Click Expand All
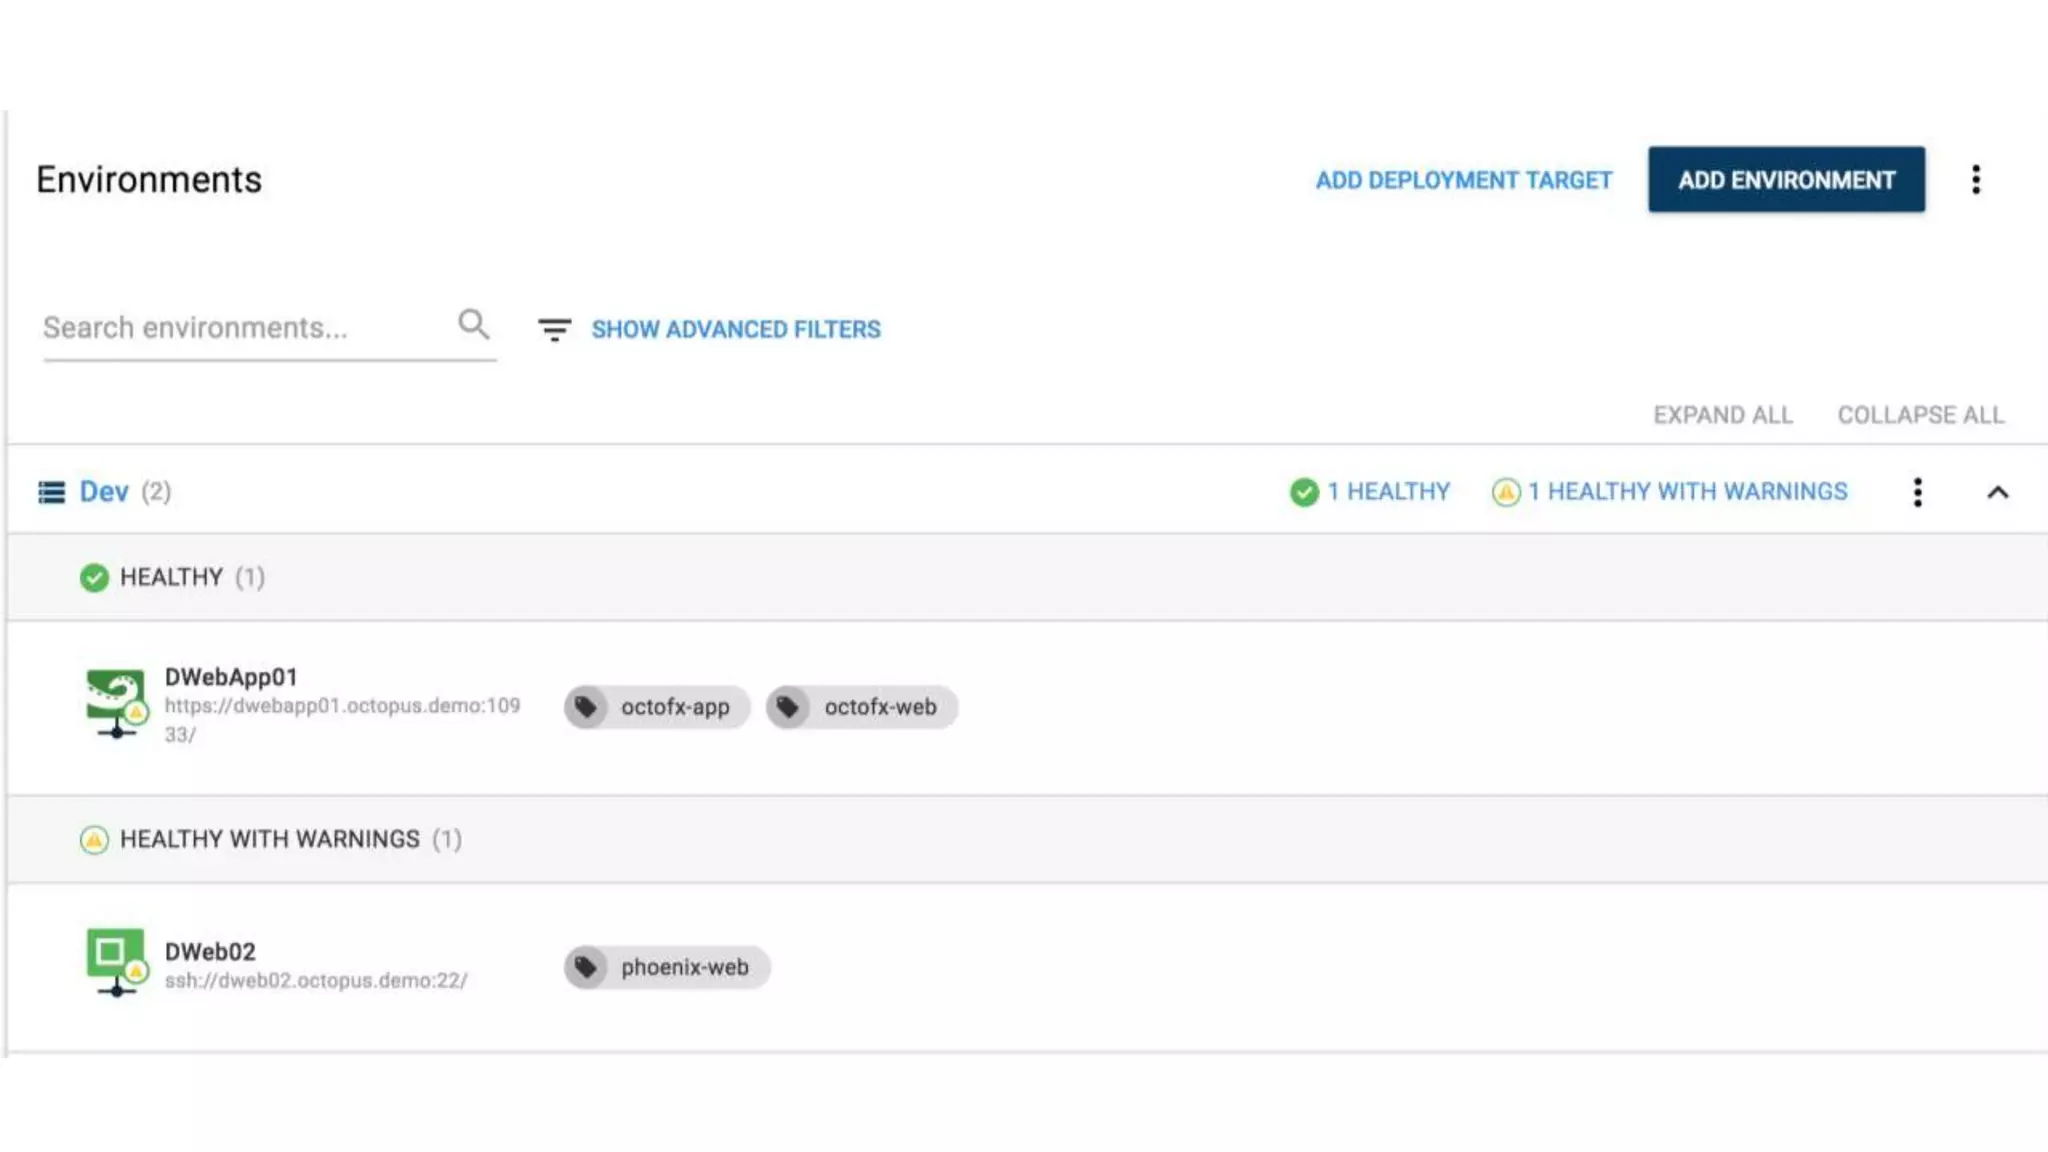Image resolution: width=2048 pixels, height=1152 pixels. pos(1722,415)
